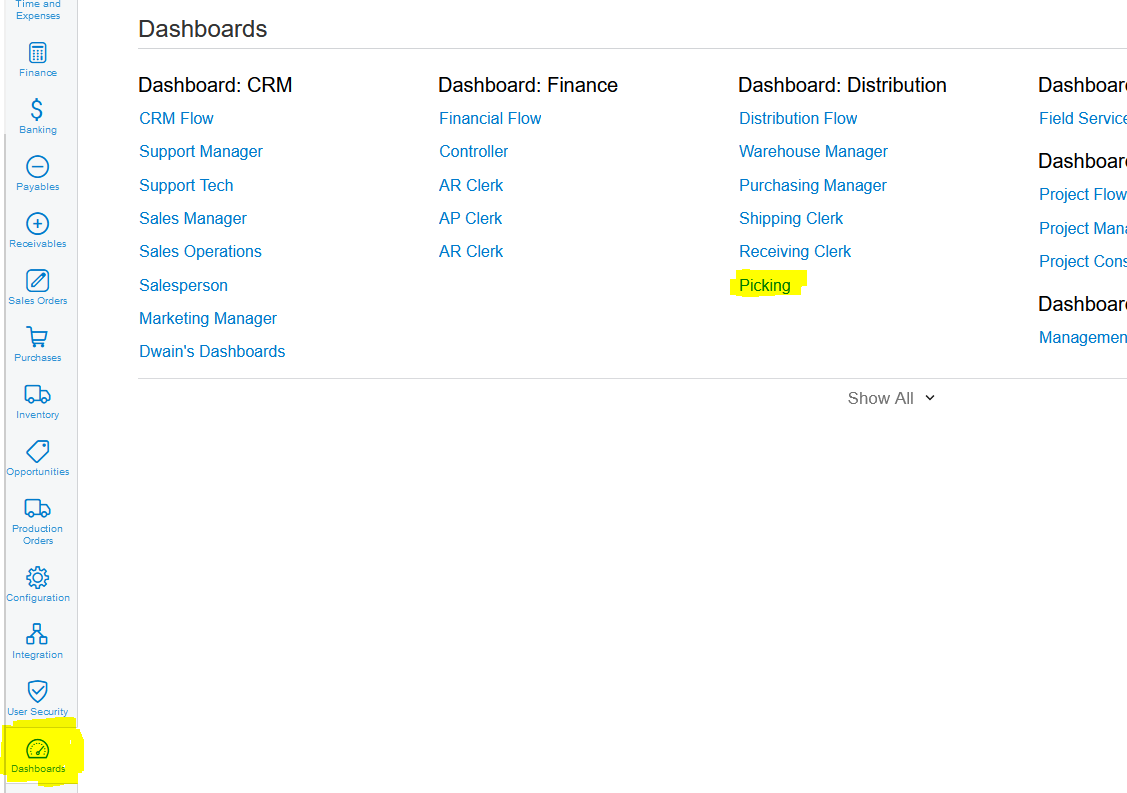This screenshot has width=1127, height=793.
Task: Open Payables minus-circle icon
Action: 38,167
